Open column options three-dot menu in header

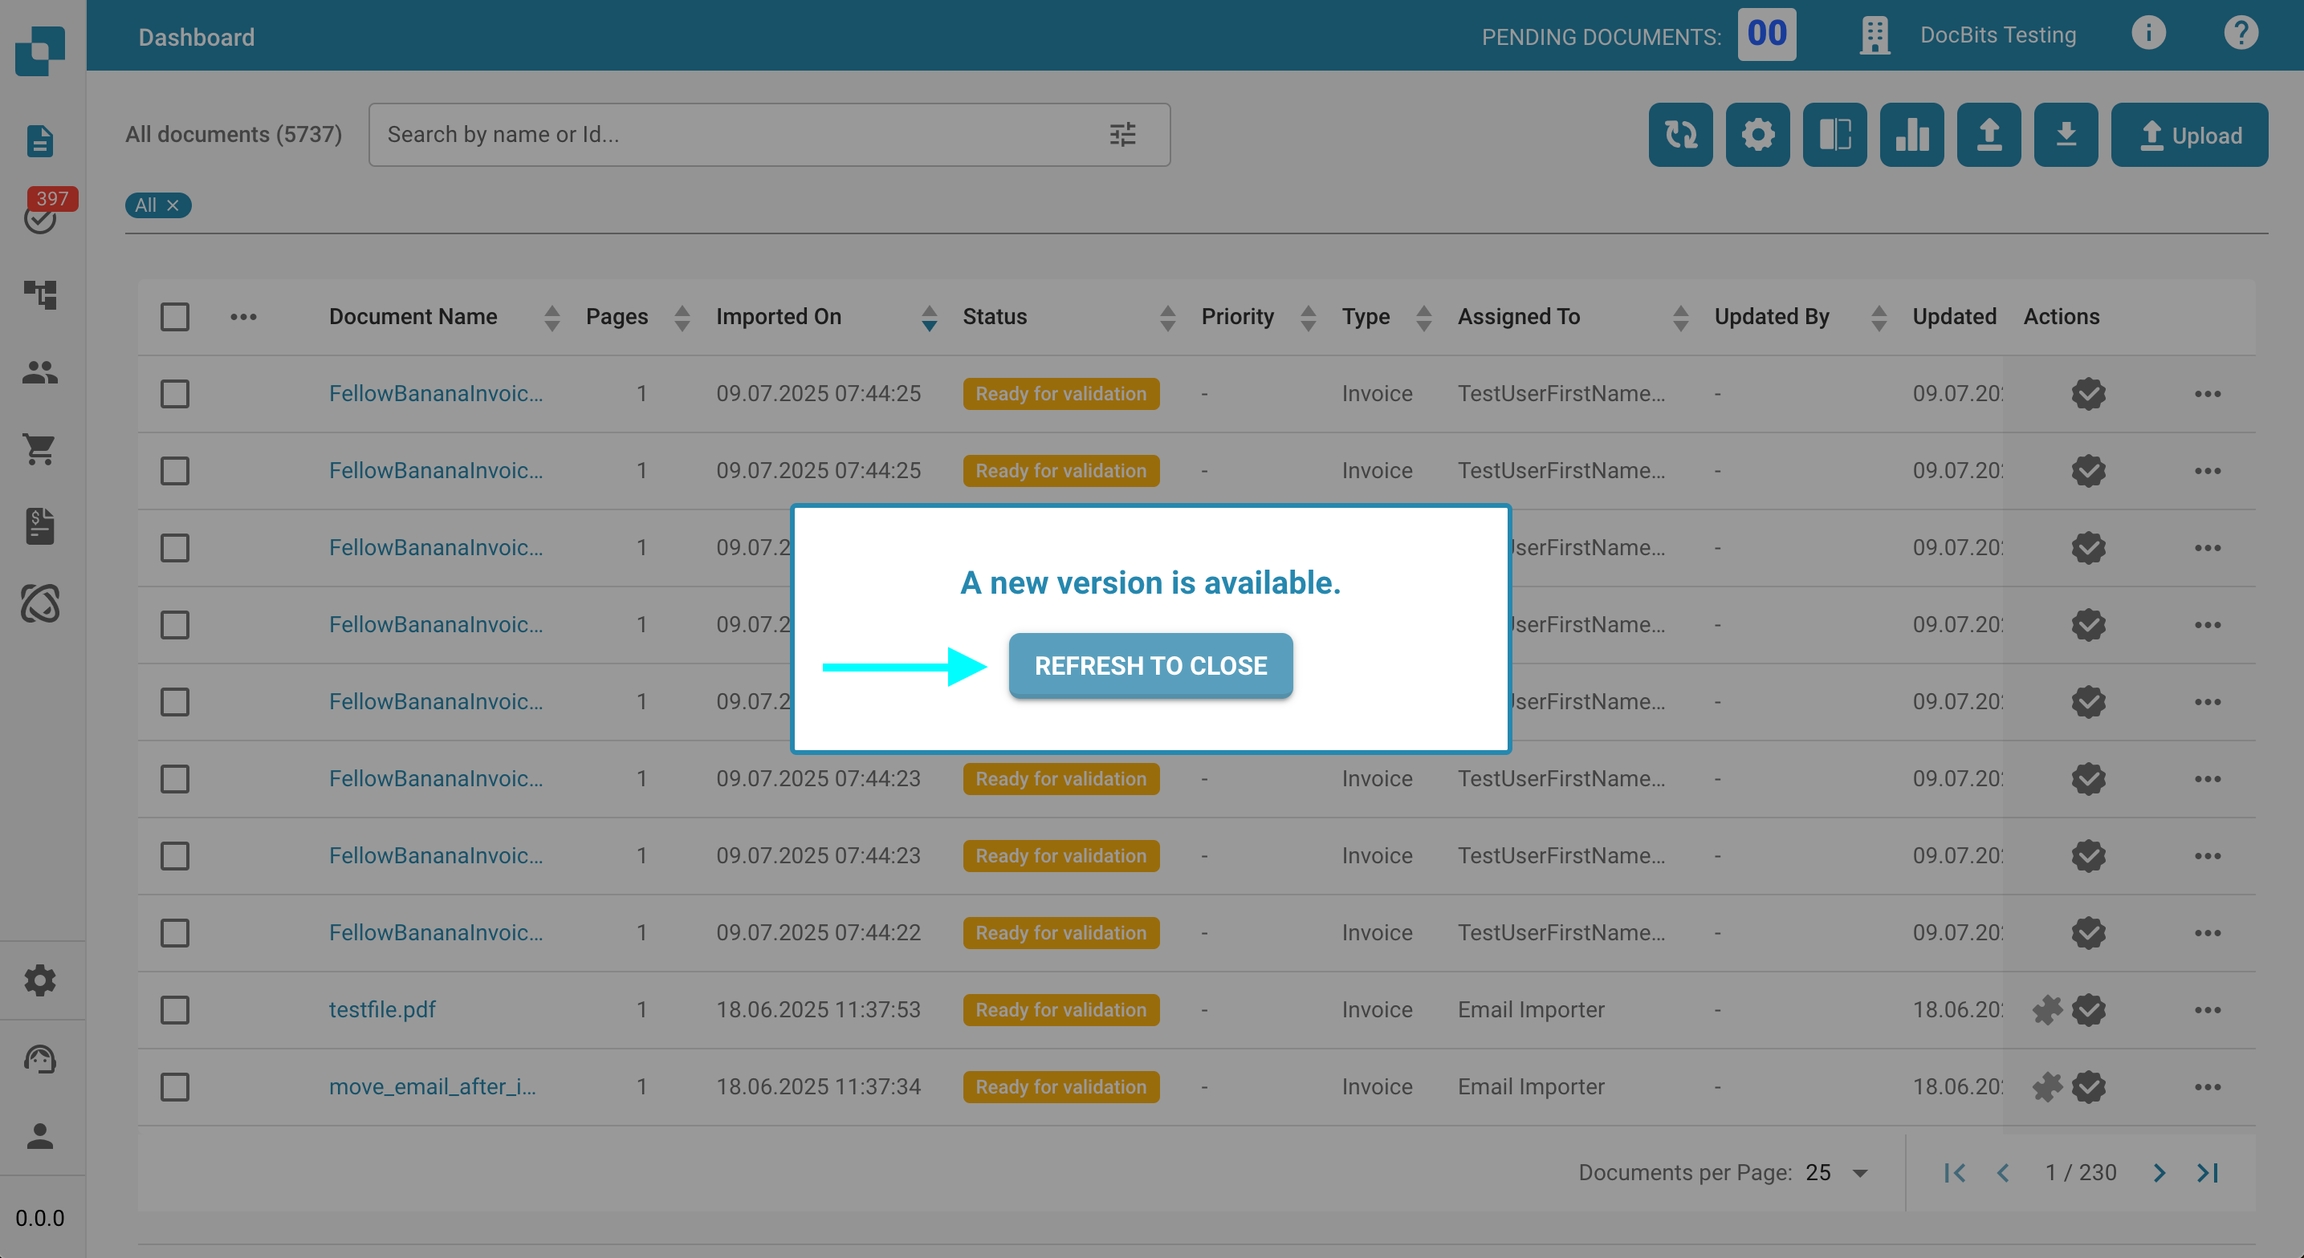(x=243, y=317)
